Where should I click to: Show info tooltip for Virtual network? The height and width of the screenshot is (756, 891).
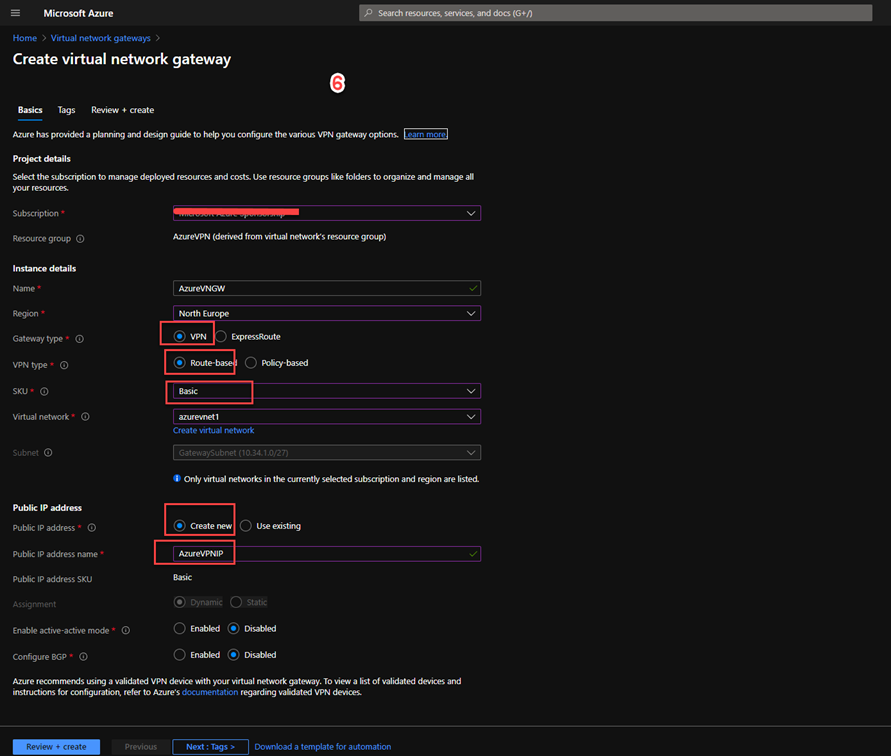click(x=85, y=417)
